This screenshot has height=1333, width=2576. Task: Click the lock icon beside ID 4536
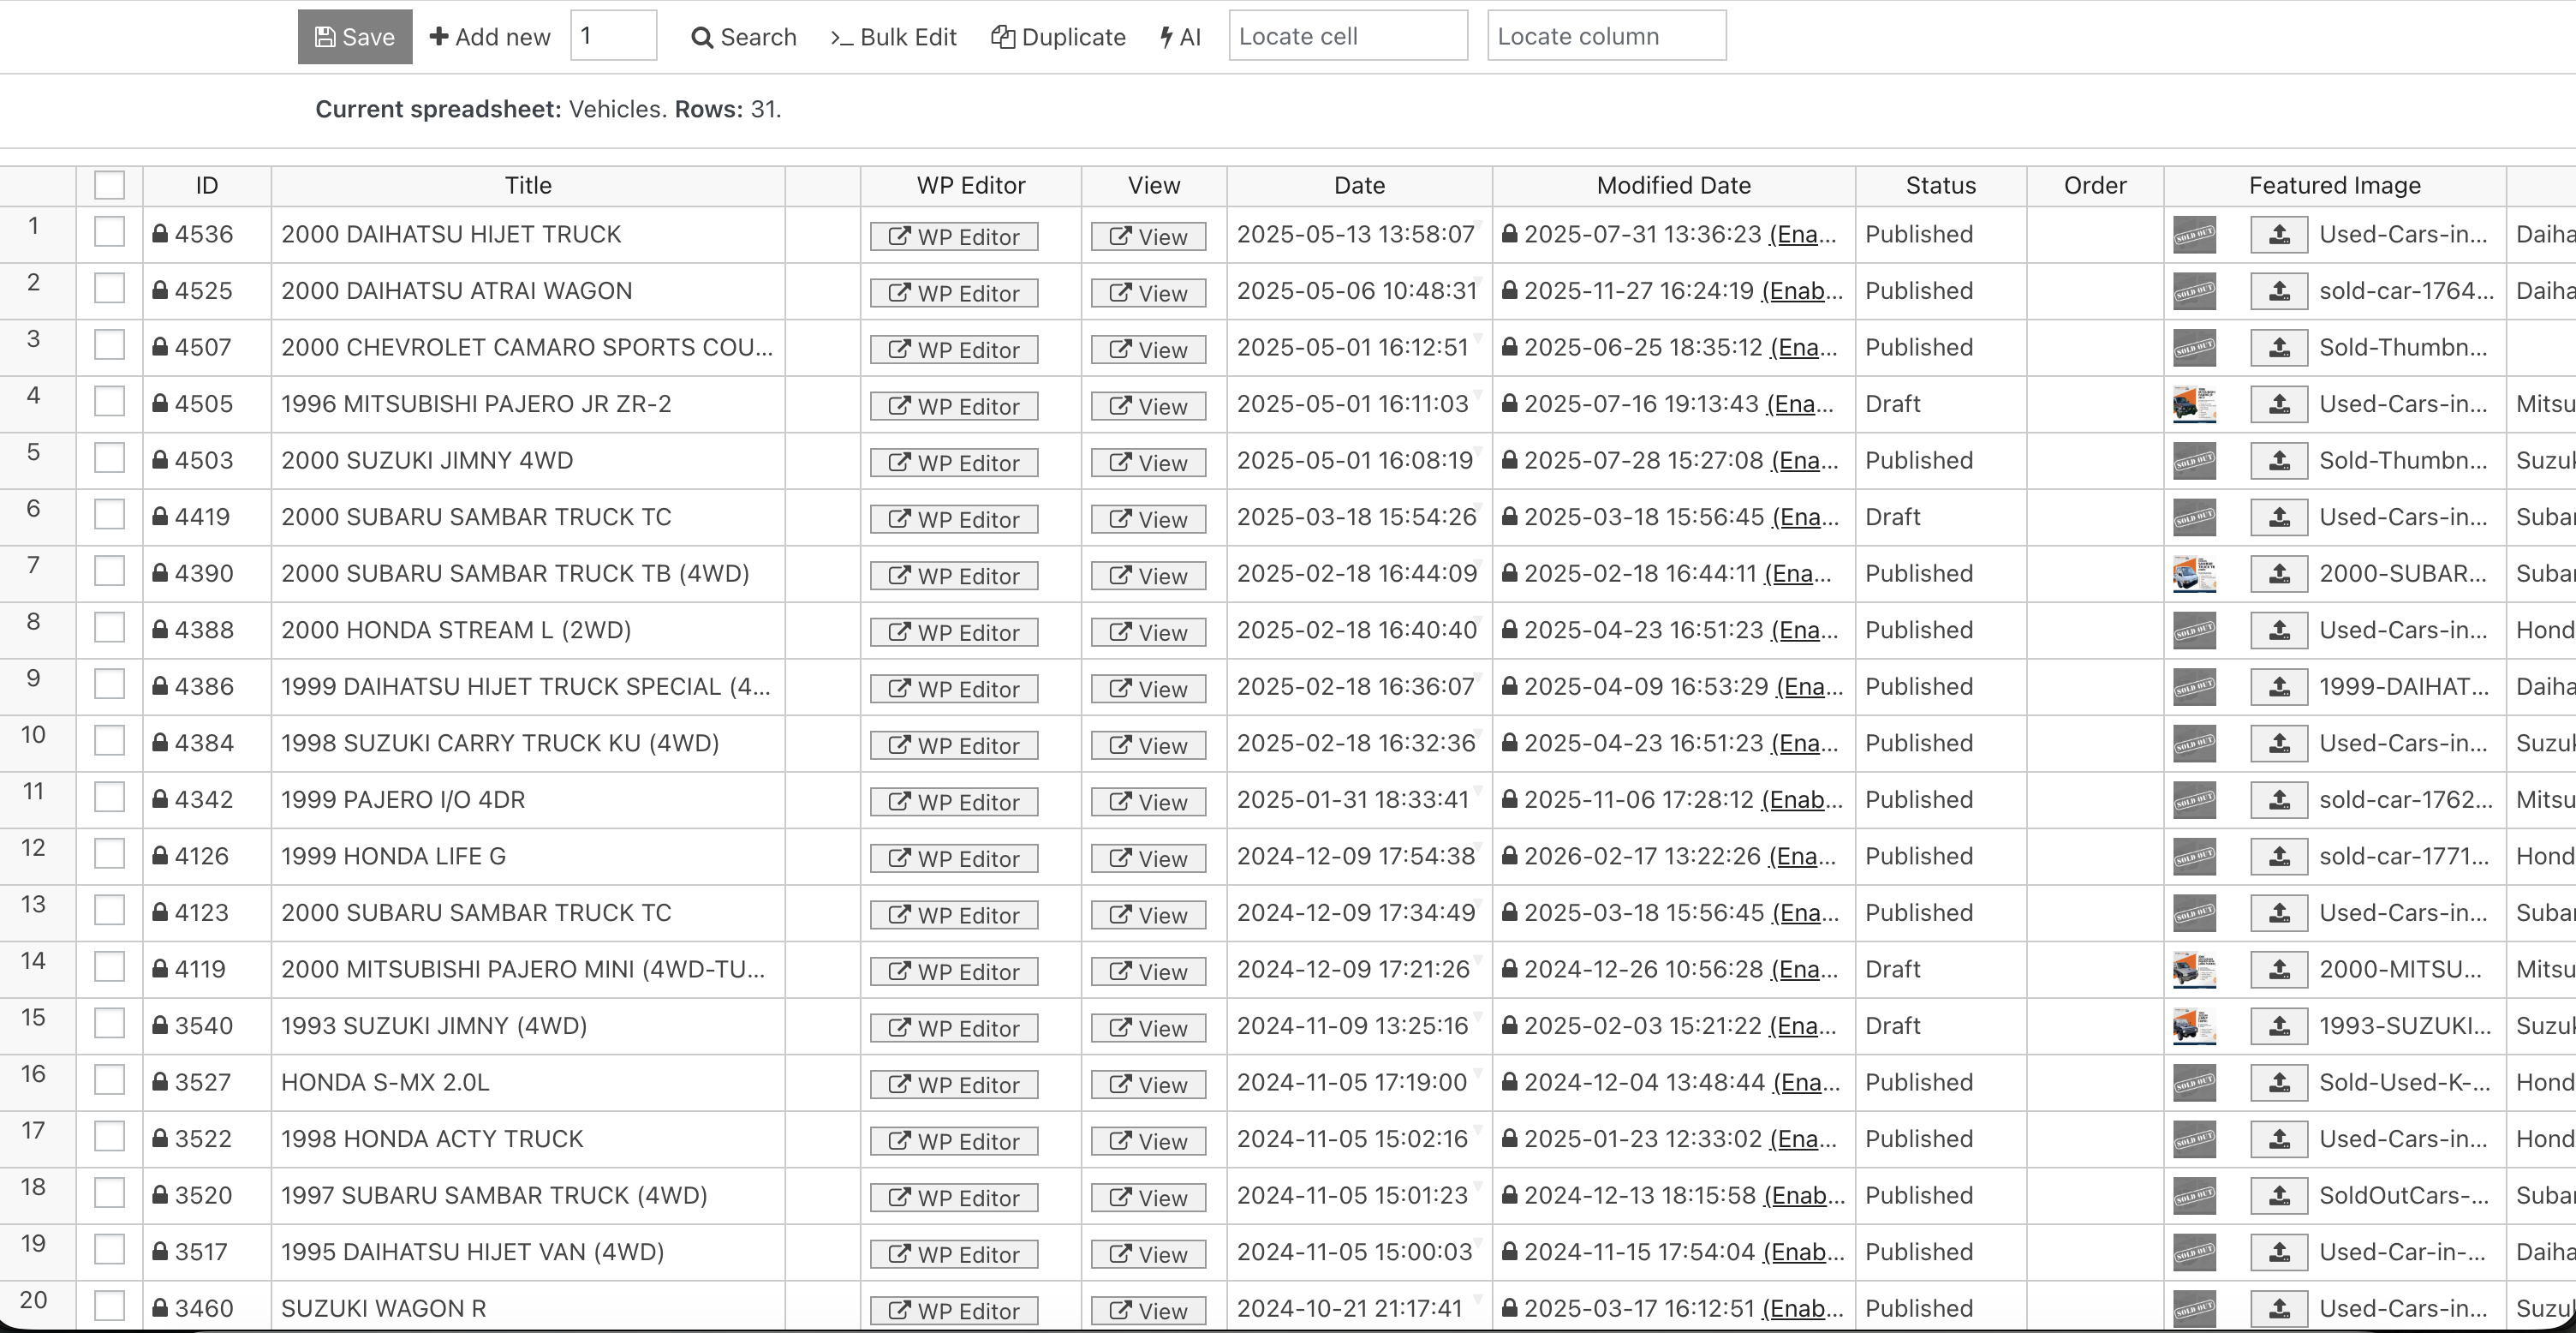point(160,234)
